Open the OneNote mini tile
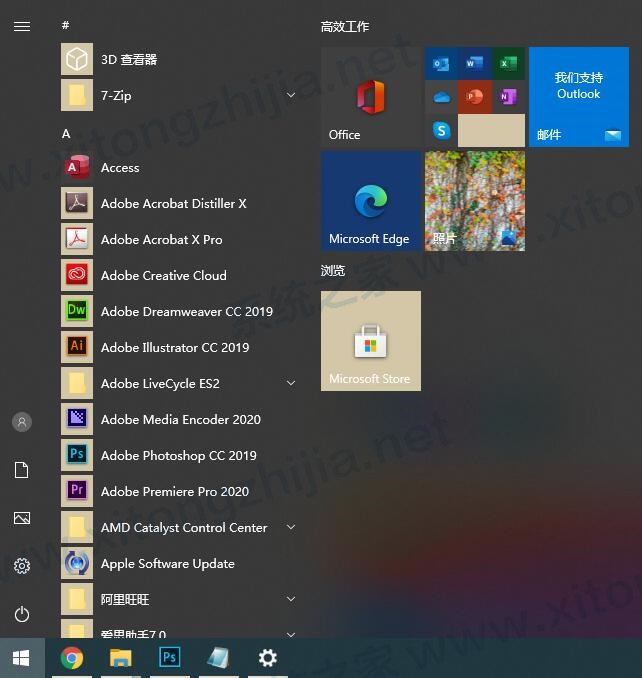Image resolution: width=642 pixels, height=678 pixels. pos(508,97)
